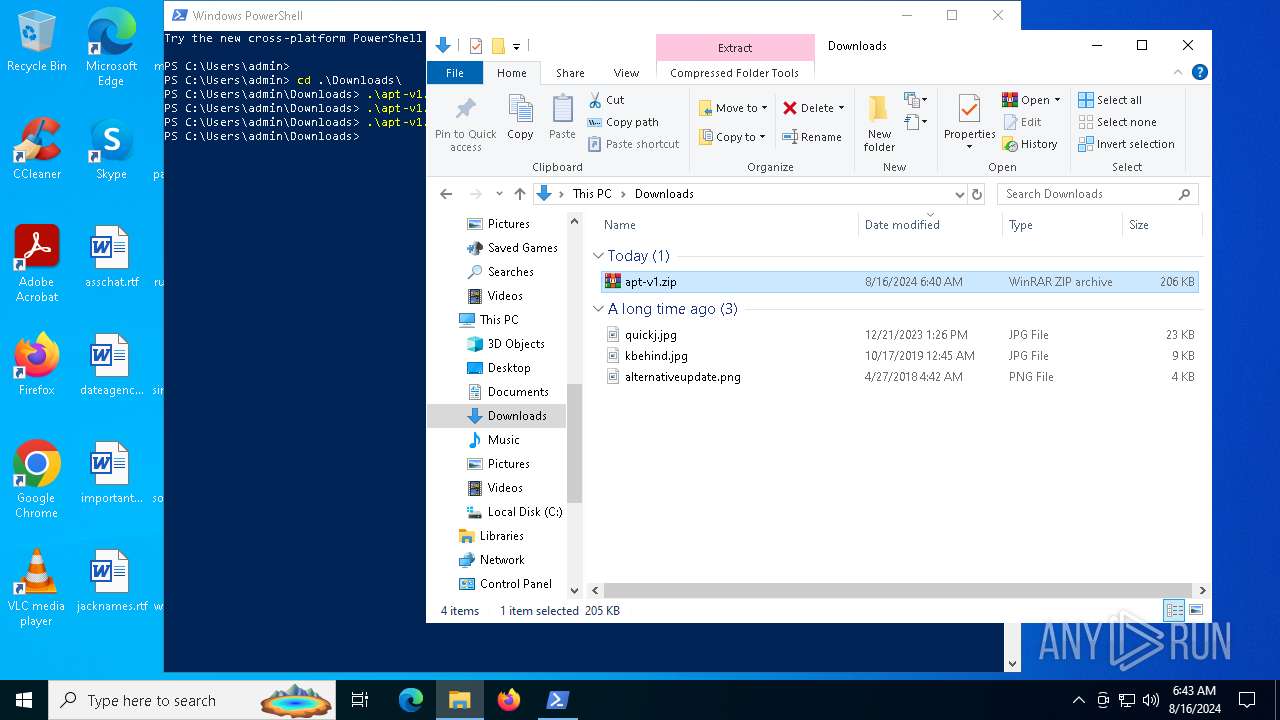Viewport: 1280px width, 720px height.
Task: Launch CCleaner from the desktop
Action: 37,150
